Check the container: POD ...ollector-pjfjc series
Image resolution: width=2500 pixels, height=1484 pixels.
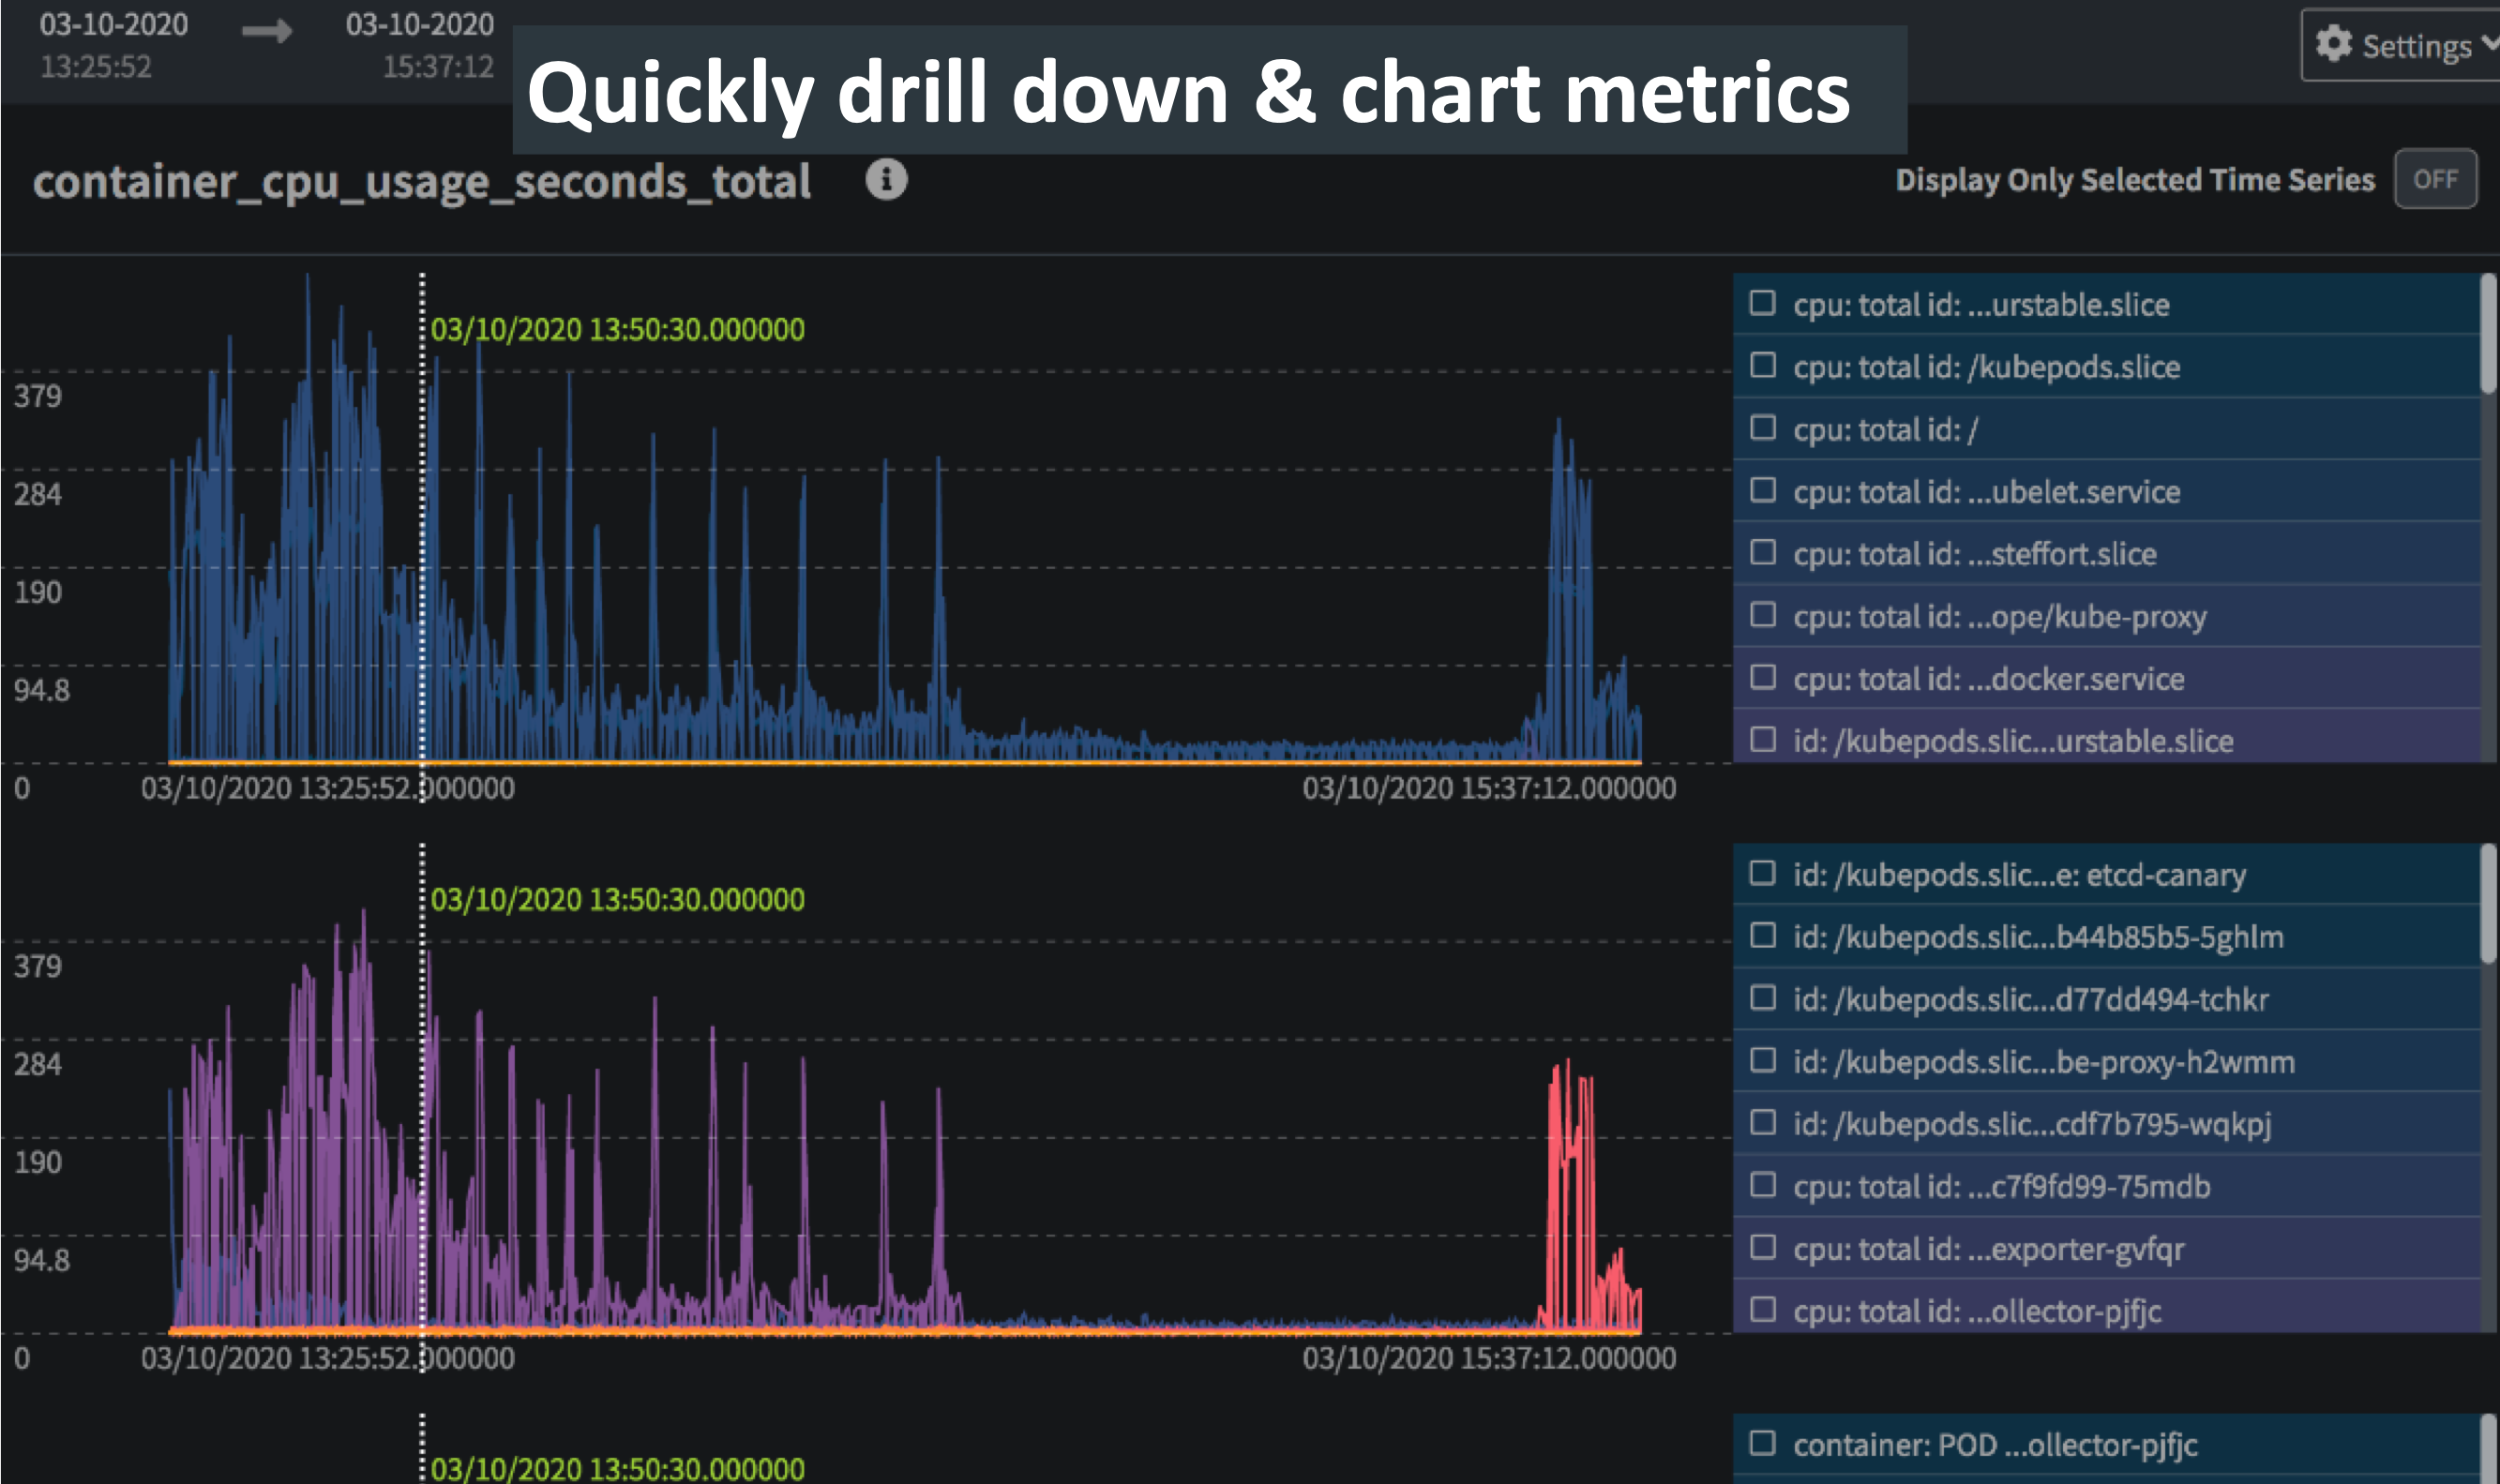tap(1765, 1444)
